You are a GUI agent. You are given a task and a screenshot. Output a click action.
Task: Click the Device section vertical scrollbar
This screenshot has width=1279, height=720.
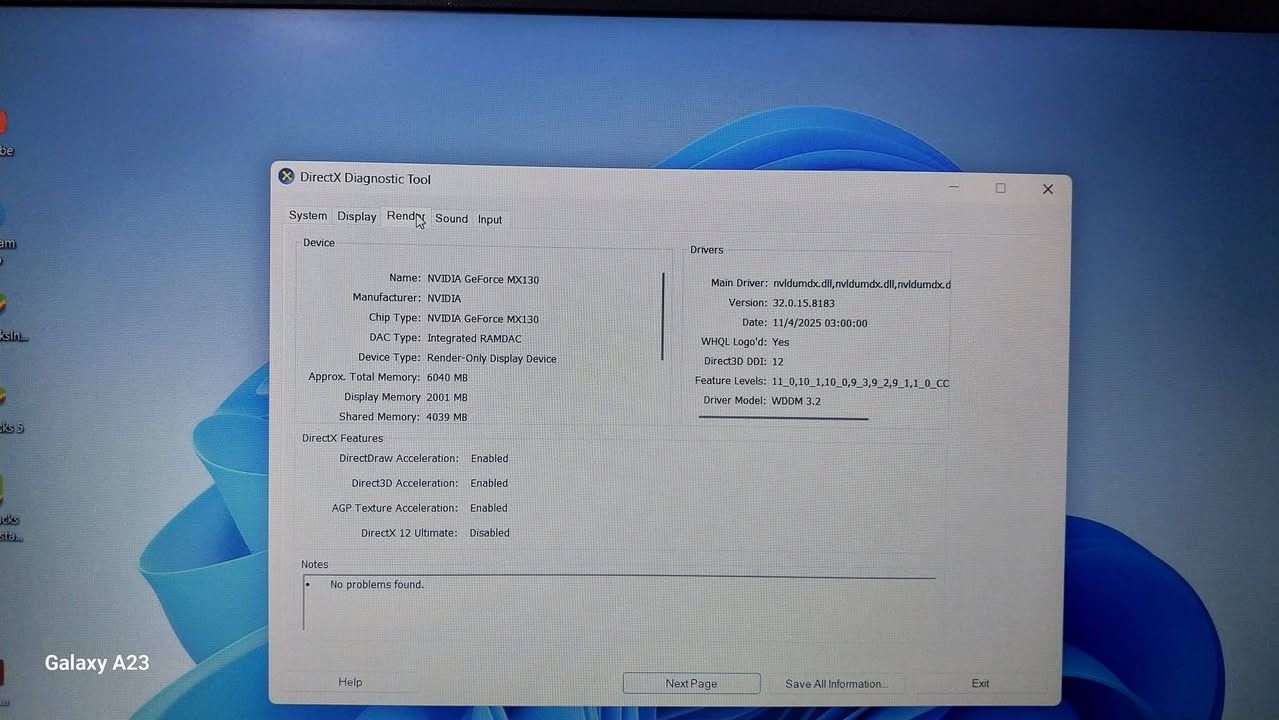(x=663, y=316)
